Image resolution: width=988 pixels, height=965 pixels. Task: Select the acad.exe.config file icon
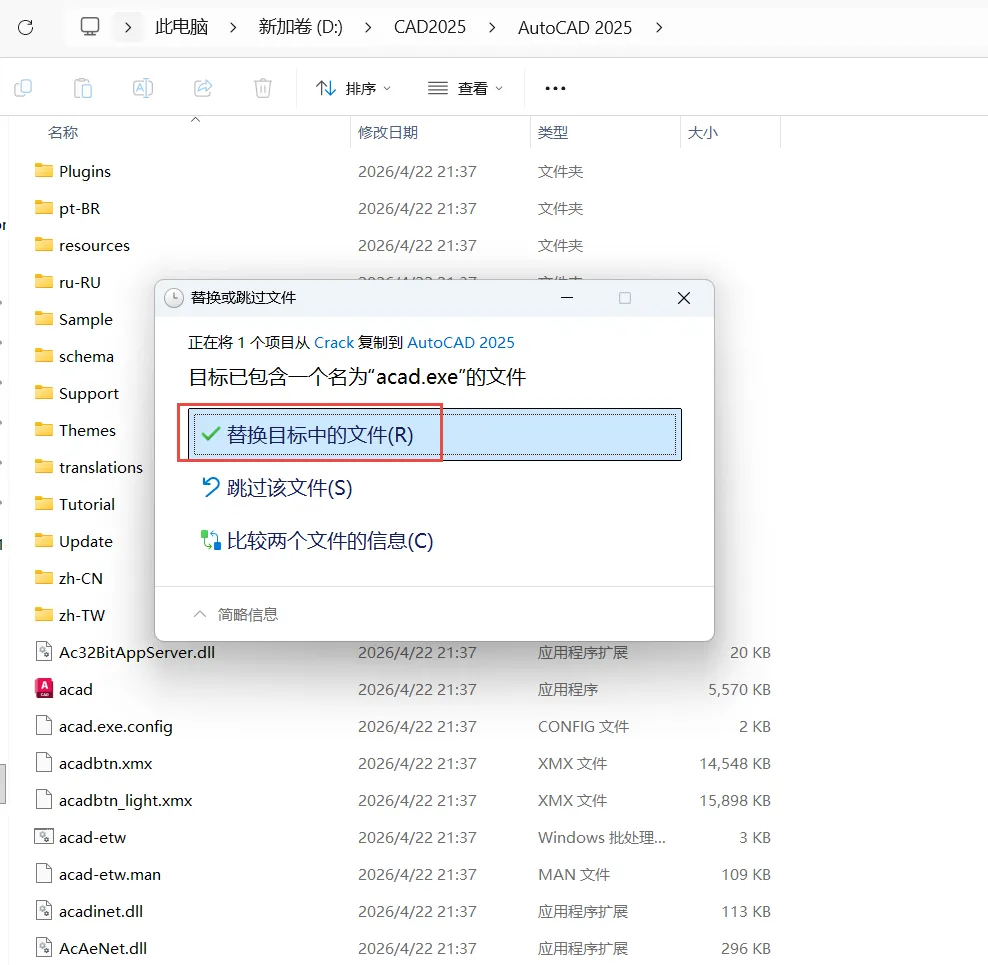[x=43, y=726]
